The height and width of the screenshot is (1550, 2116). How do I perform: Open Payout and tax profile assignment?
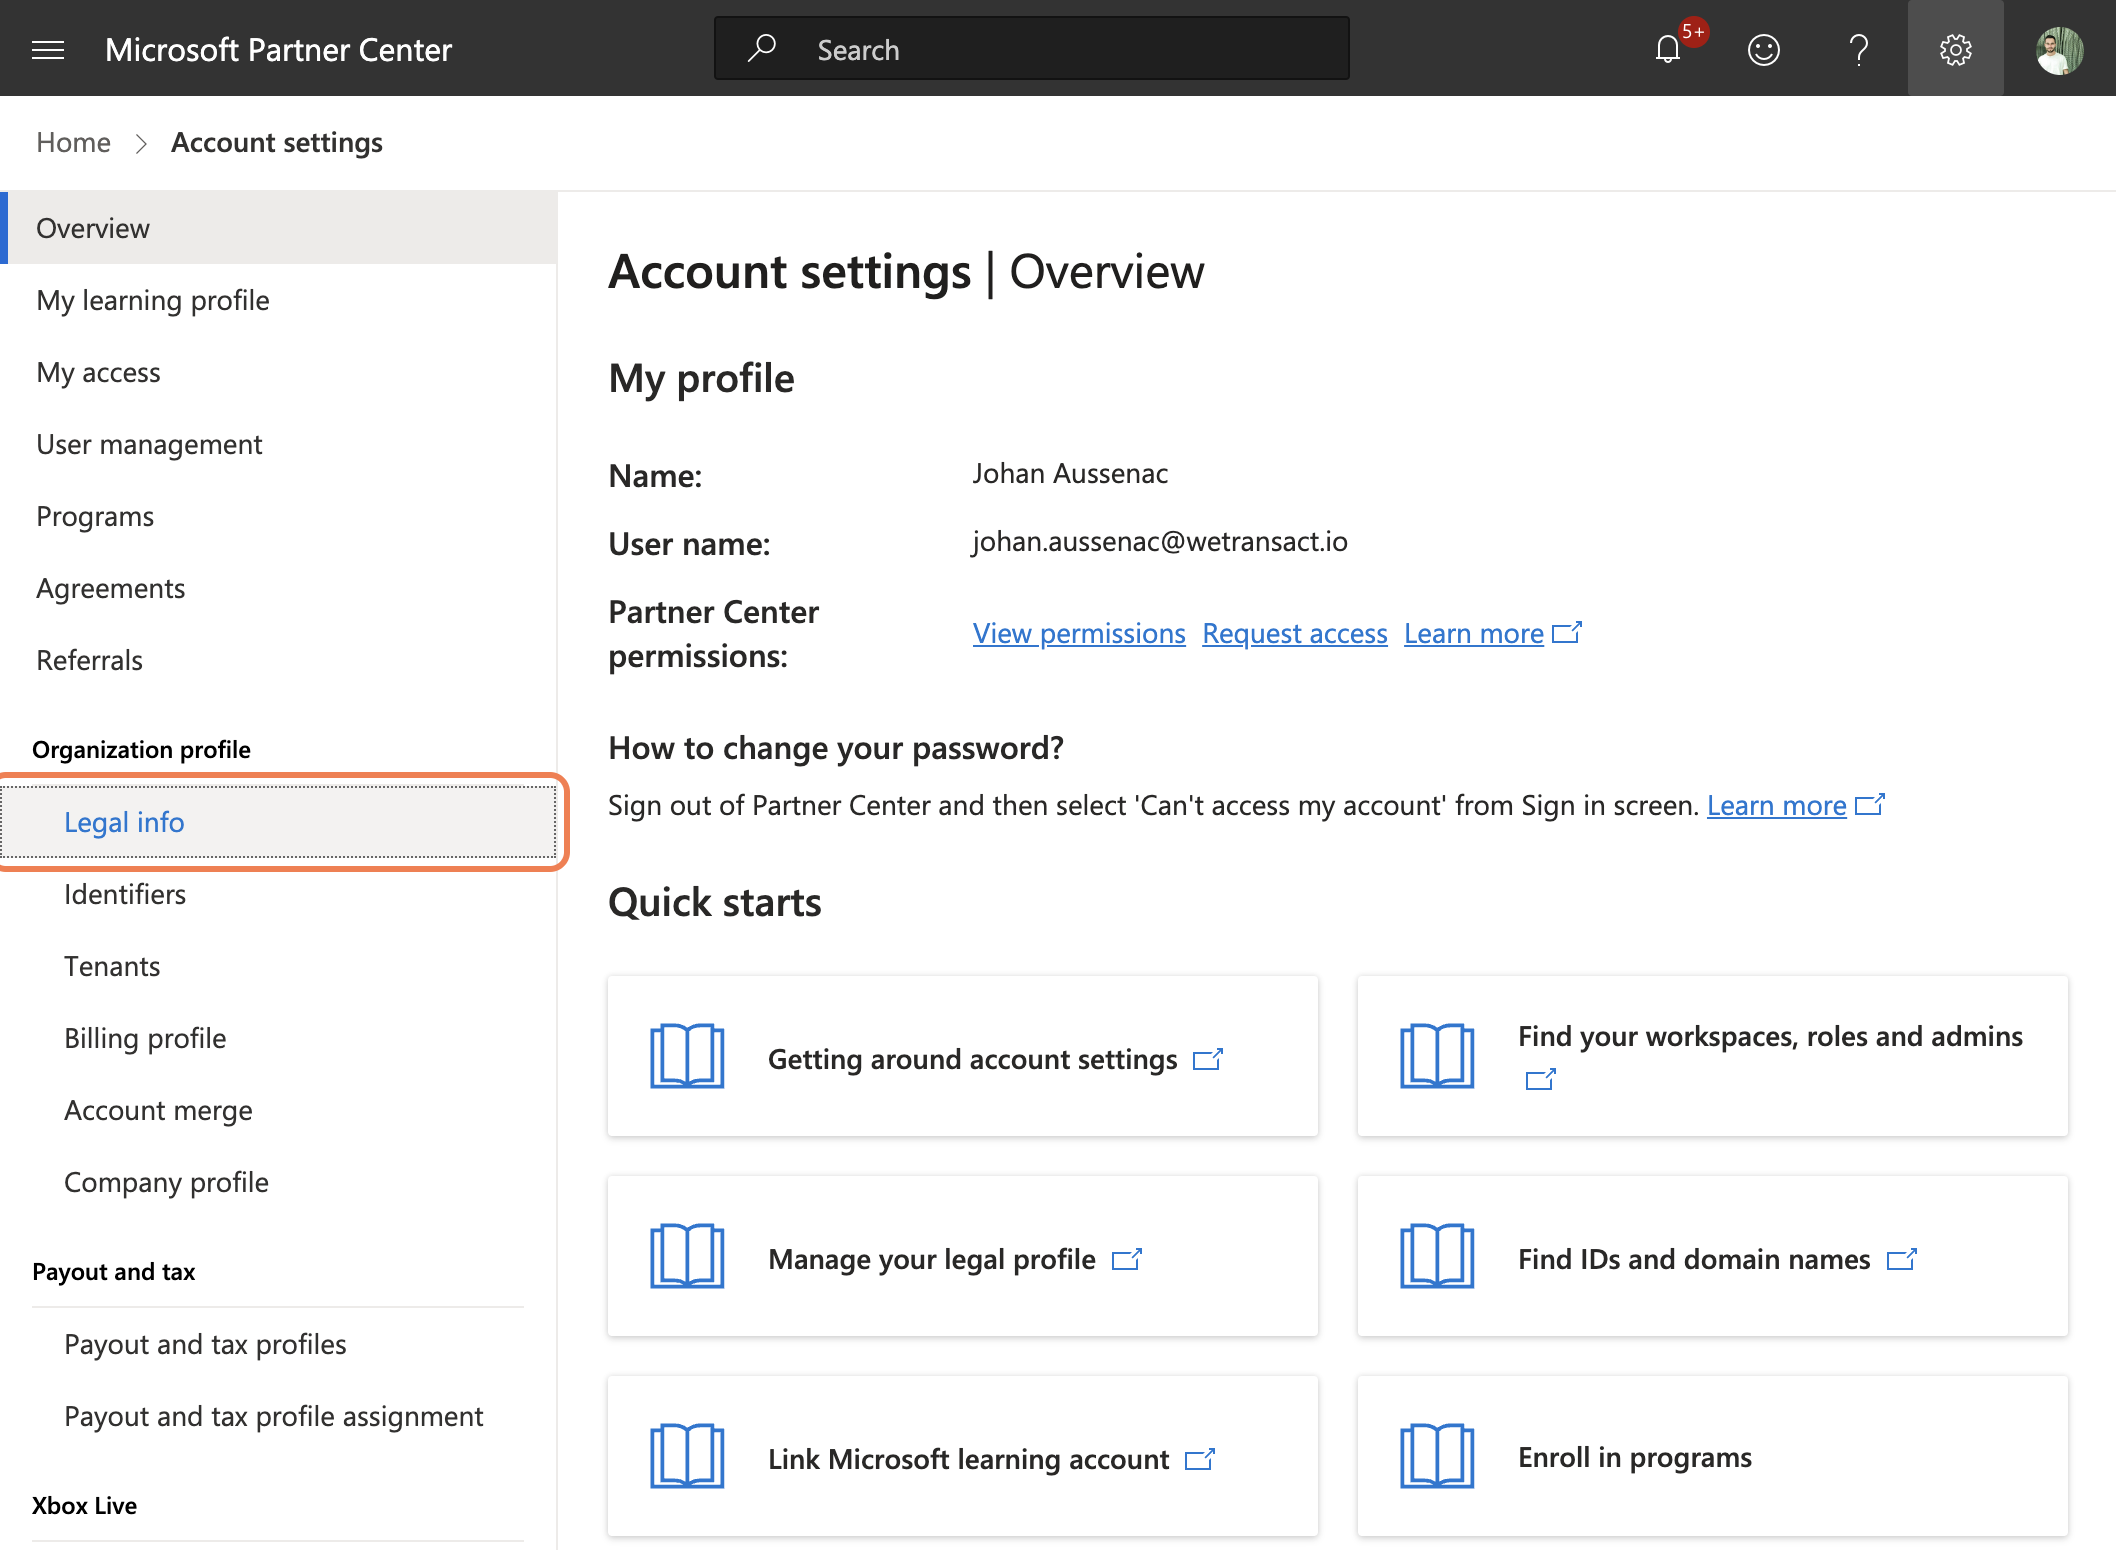point(280,1416)
